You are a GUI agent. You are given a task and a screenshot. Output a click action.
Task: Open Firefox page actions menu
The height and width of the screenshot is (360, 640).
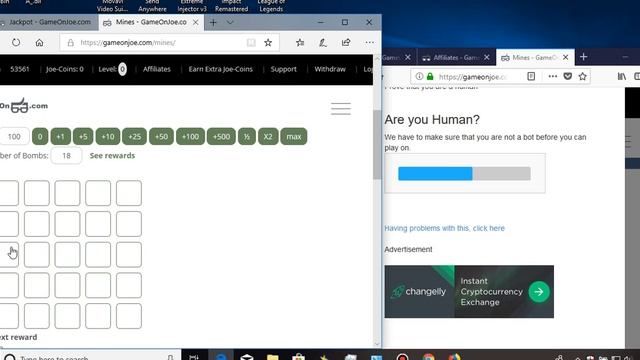[x=553, y=76]
